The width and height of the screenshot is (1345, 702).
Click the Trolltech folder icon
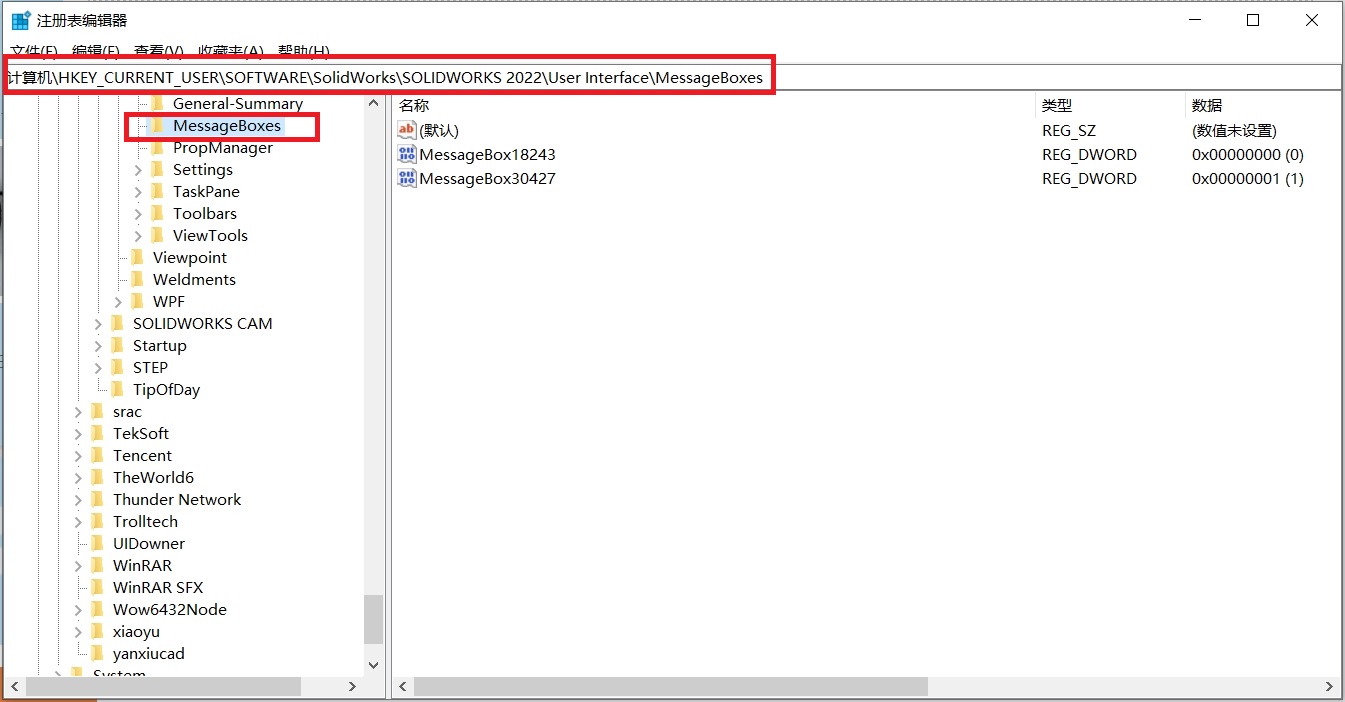(97, 521)
